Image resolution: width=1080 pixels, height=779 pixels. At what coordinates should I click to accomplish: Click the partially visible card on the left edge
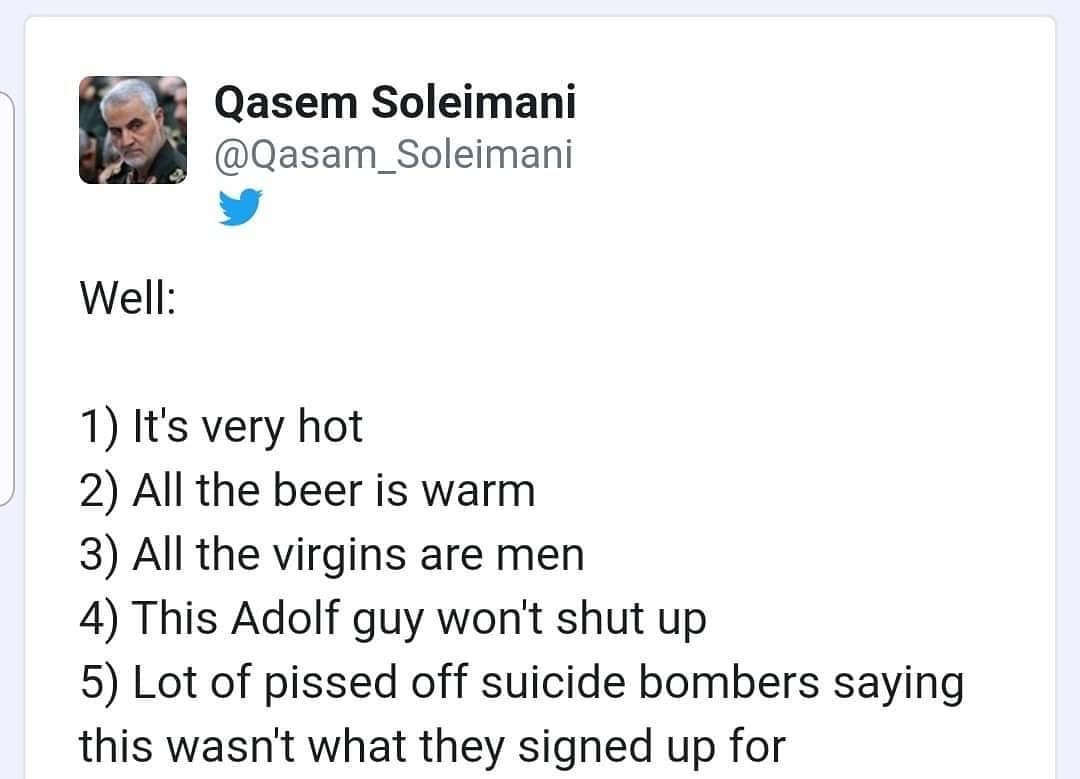pyautogui.click(x=7, y=298)
